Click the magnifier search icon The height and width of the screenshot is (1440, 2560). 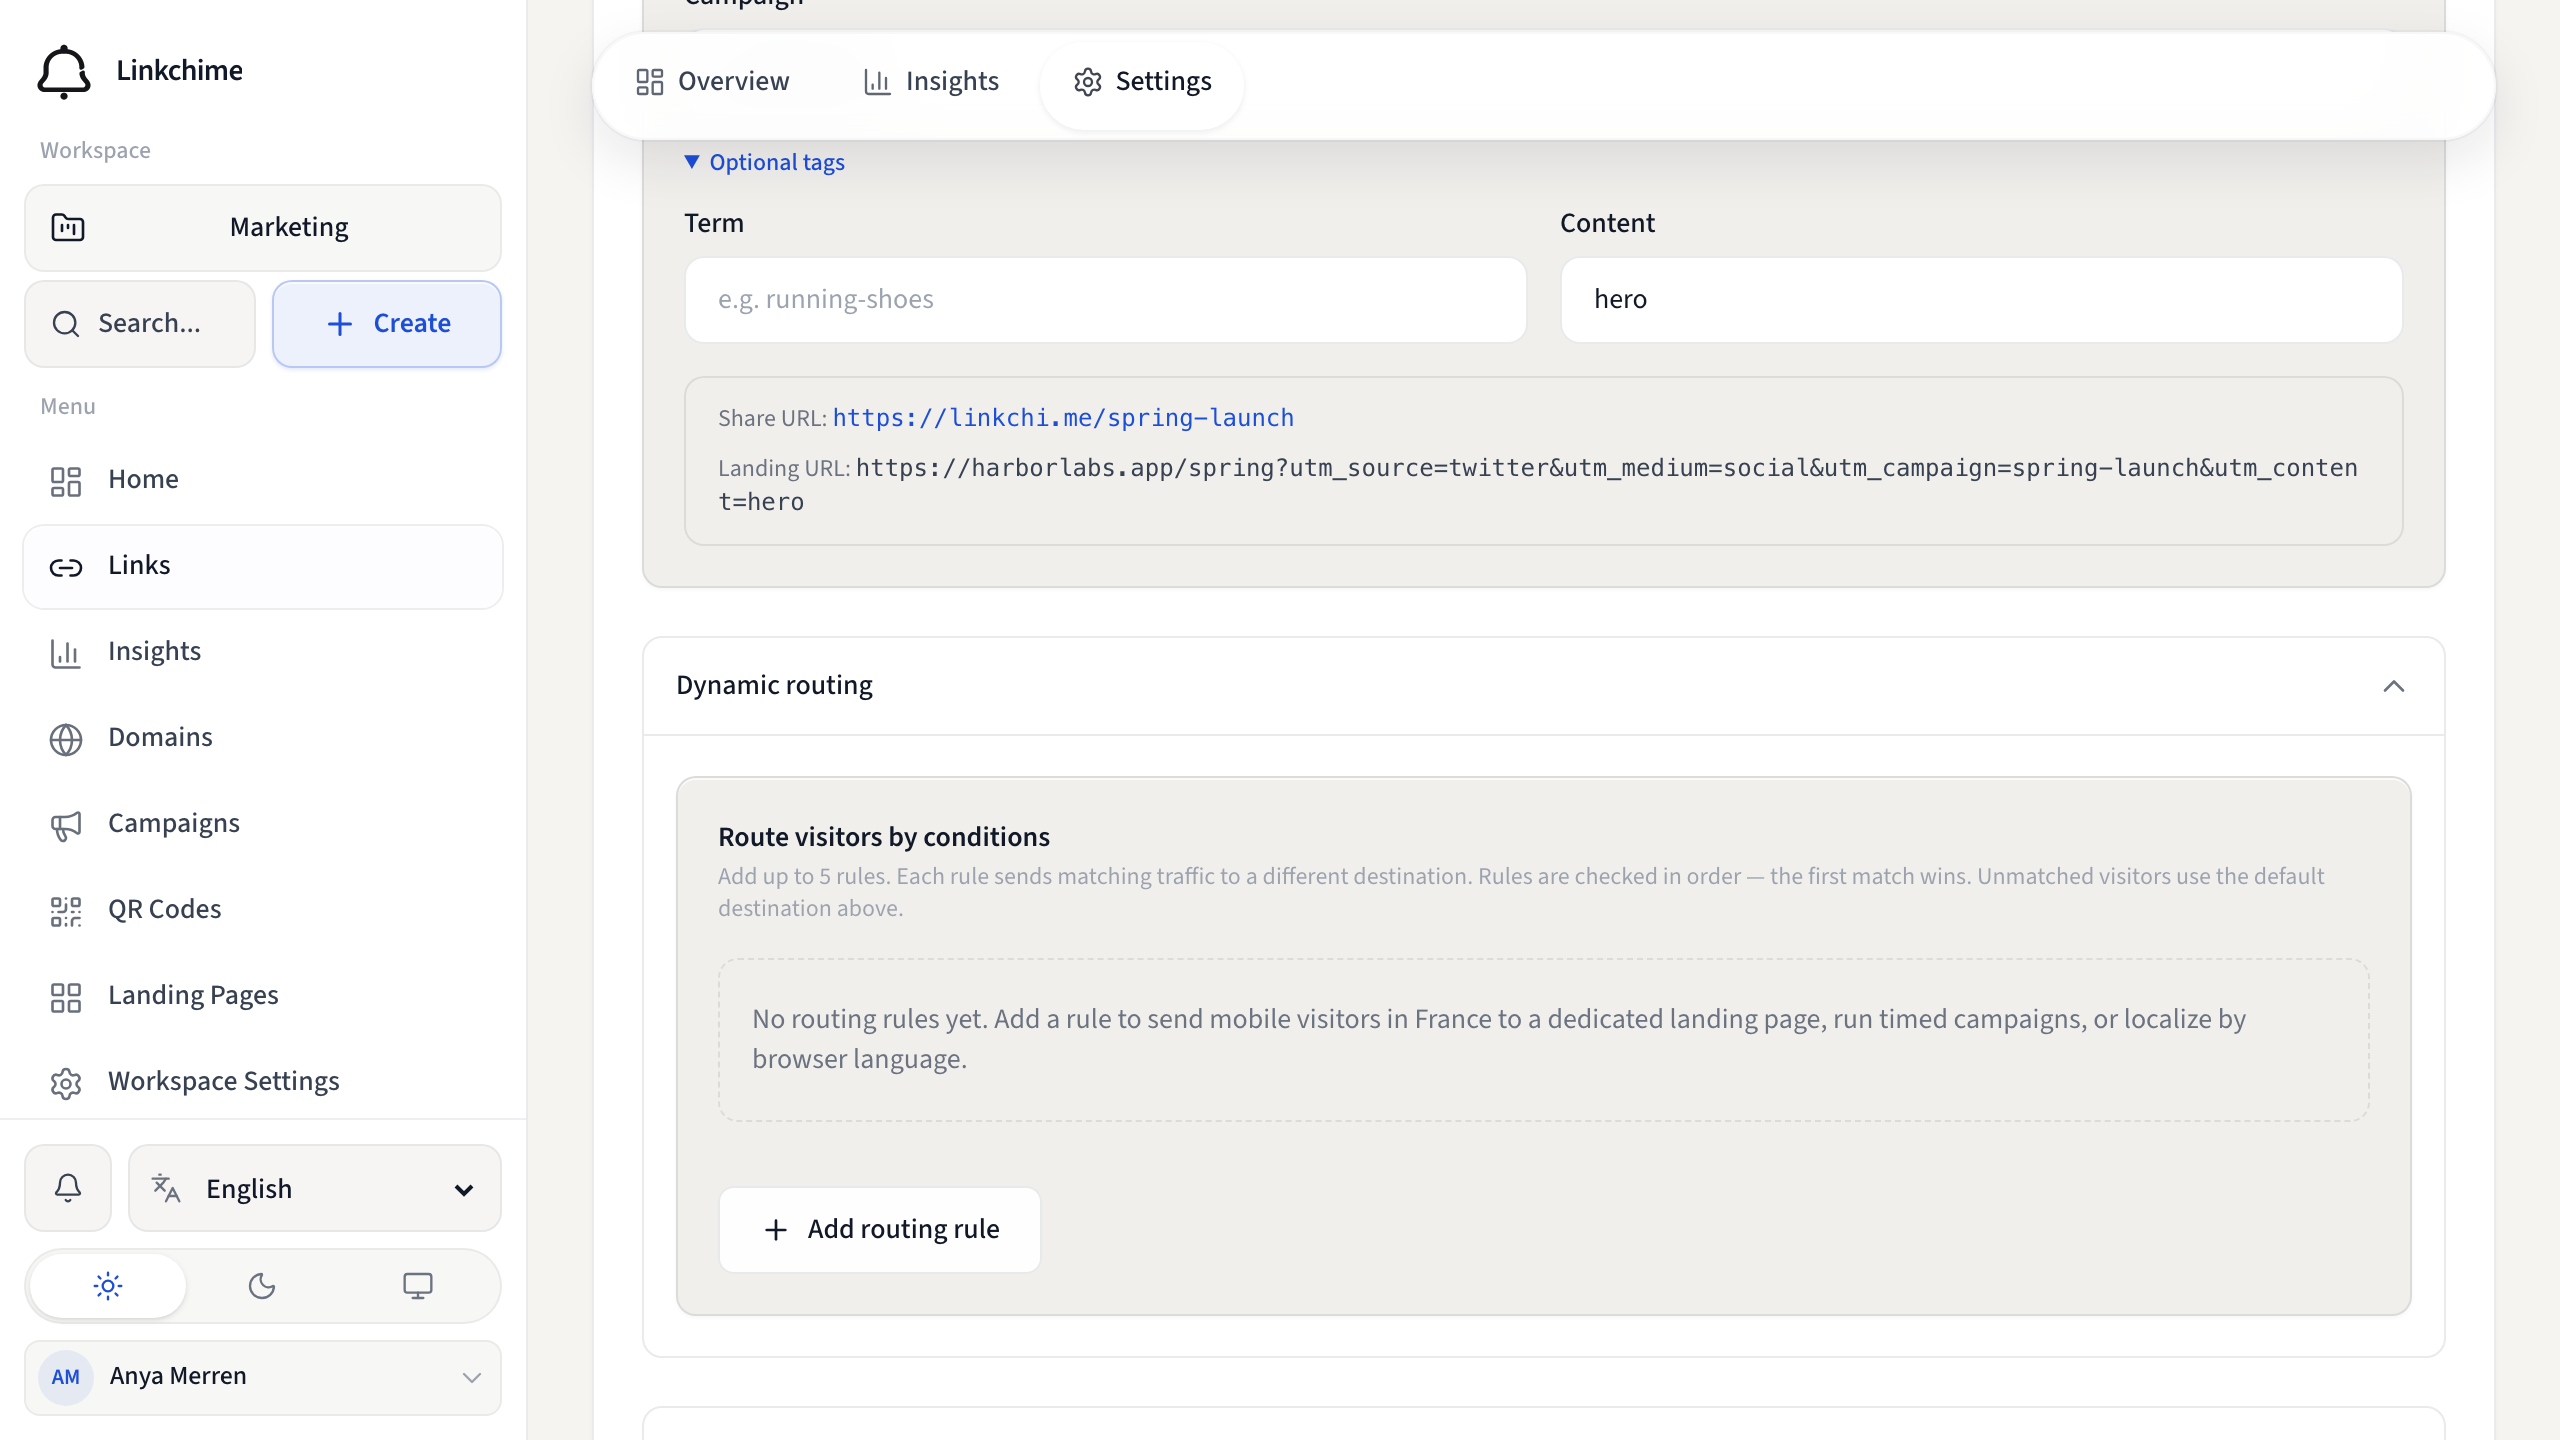[66, 324]
